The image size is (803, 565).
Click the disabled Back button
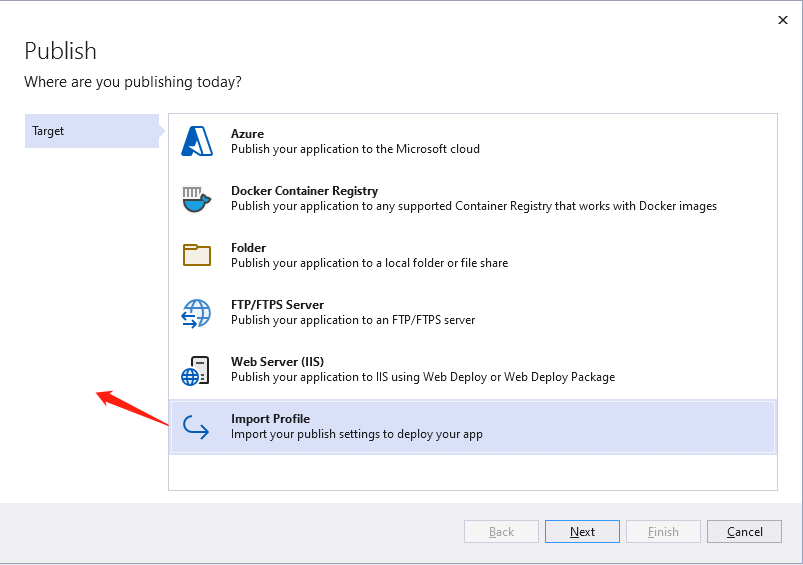(x=501, y=532)
